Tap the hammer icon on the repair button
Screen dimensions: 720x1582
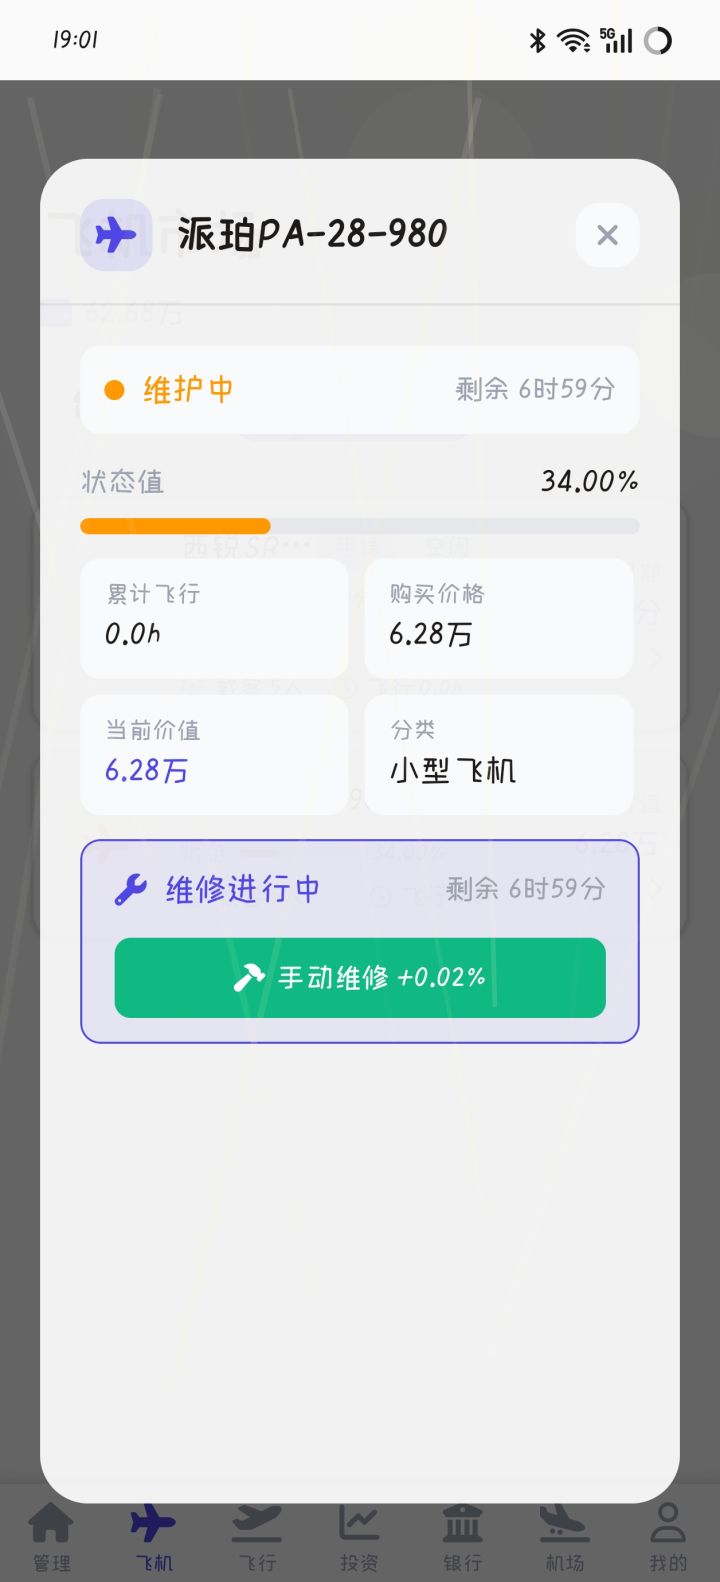tap(248, 977)
